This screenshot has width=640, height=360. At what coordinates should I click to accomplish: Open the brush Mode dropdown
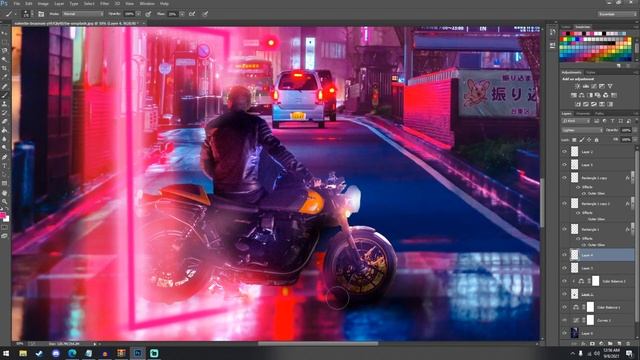coord(83,13)
